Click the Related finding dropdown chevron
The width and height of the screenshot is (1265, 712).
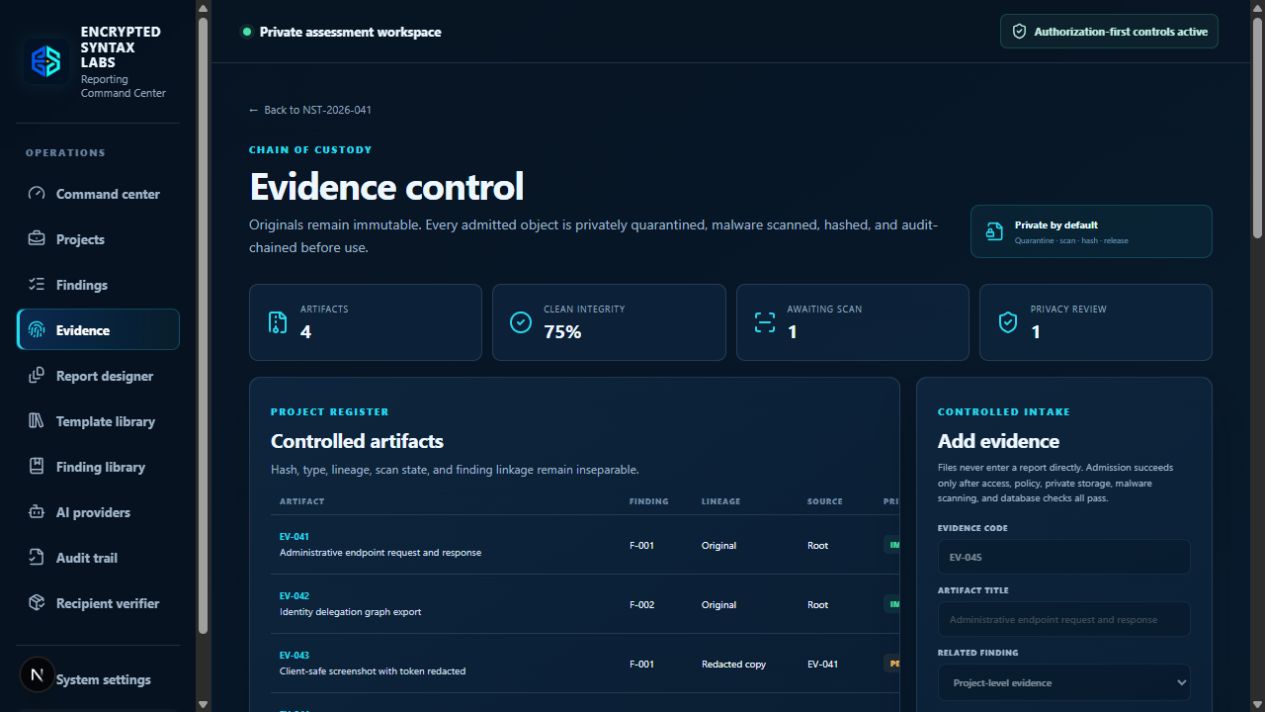(x=1181, y=683)
